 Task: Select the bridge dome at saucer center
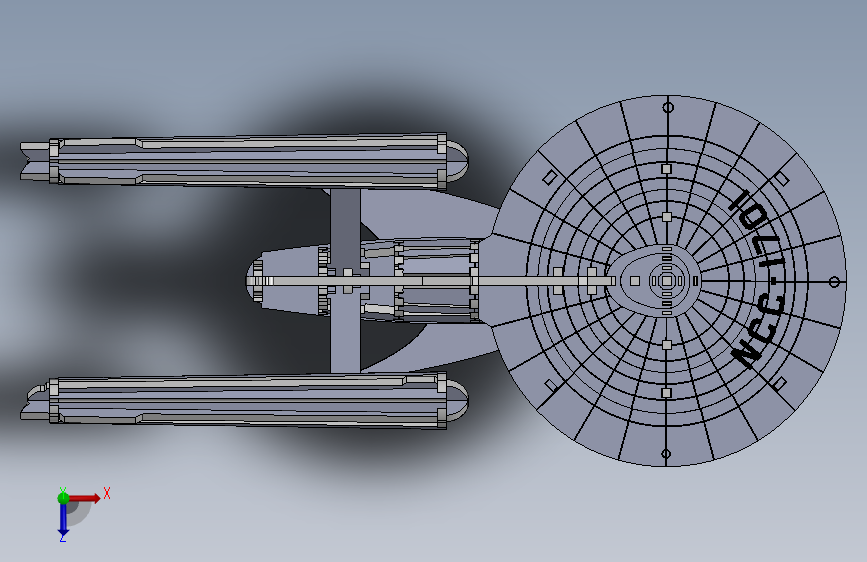667,281
